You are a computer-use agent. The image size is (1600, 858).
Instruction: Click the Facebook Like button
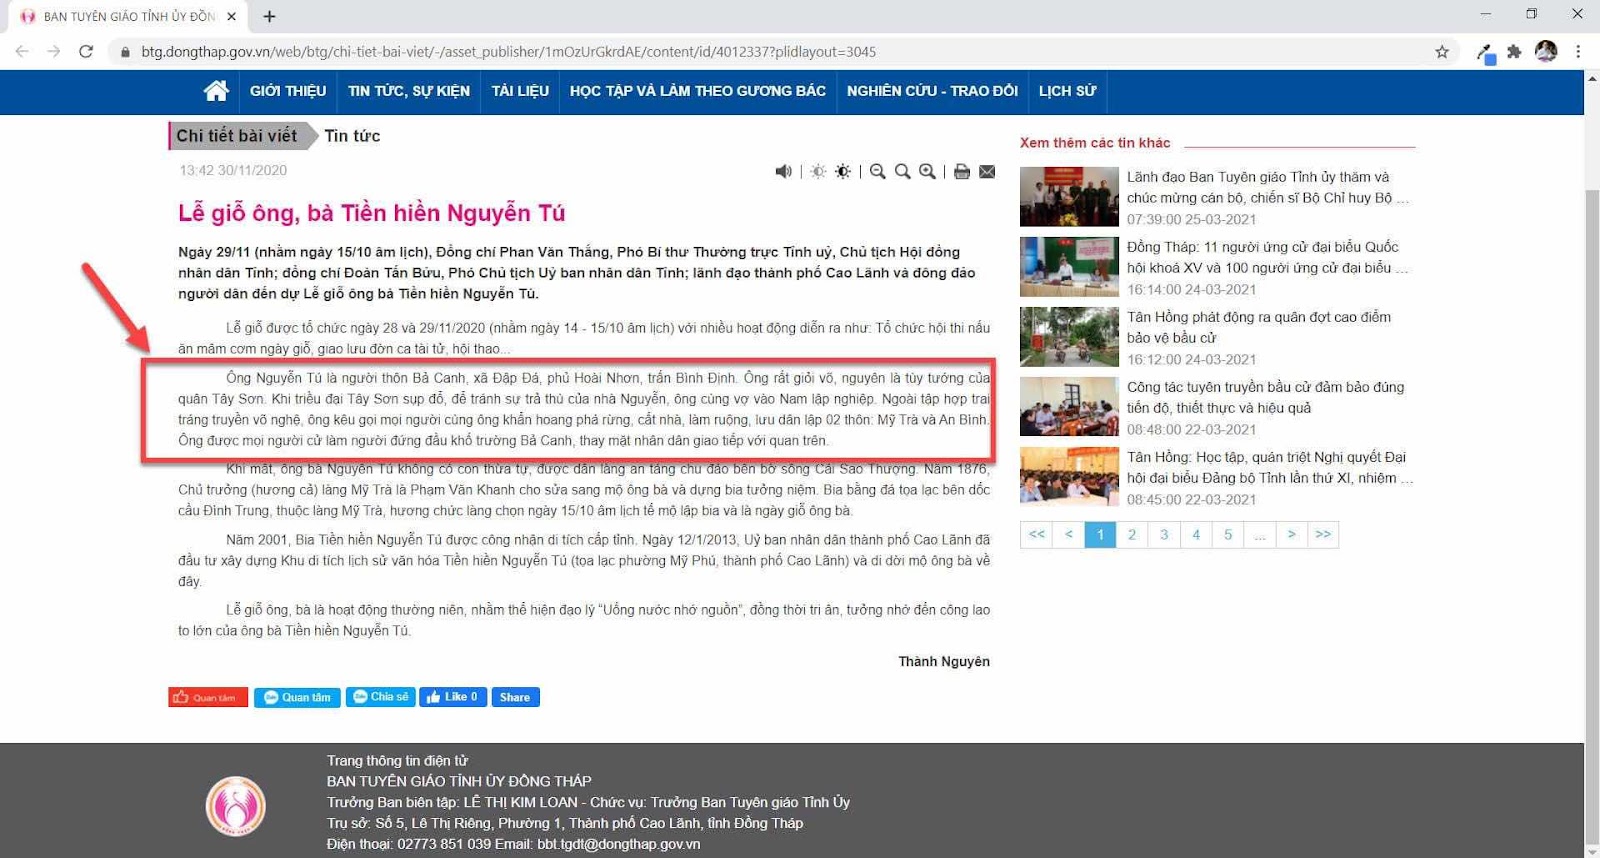tap(453, 697)
